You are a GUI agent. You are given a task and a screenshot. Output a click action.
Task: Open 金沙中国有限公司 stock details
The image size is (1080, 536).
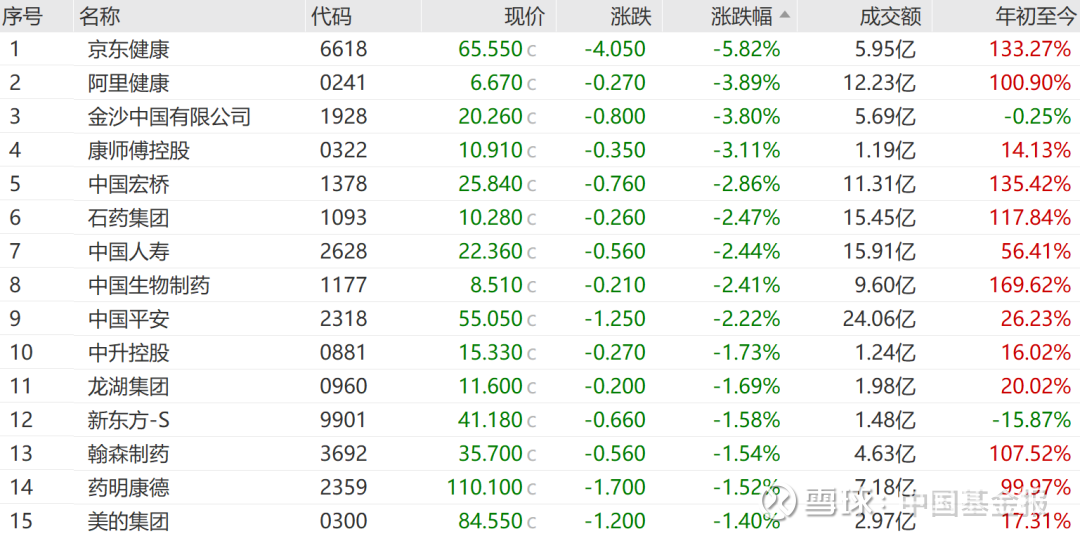click(169, 117)
